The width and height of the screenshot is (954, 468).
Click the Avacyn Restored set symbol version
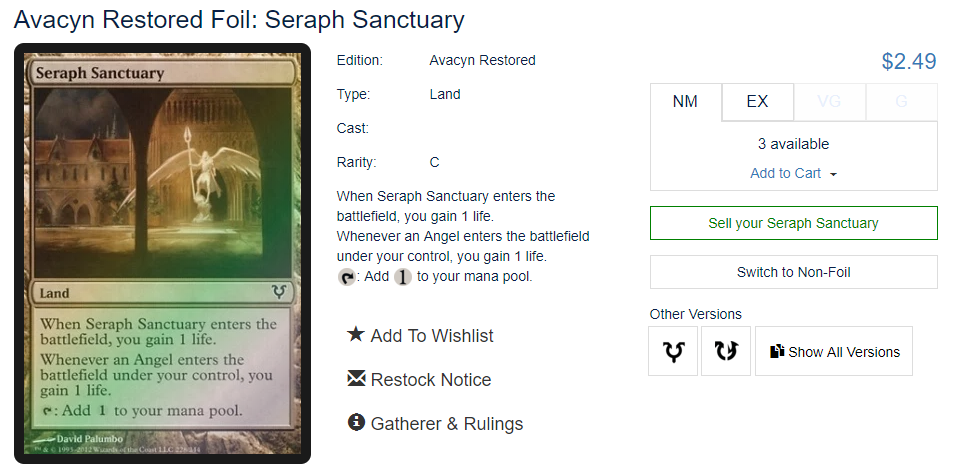click(x=673, y=351)
